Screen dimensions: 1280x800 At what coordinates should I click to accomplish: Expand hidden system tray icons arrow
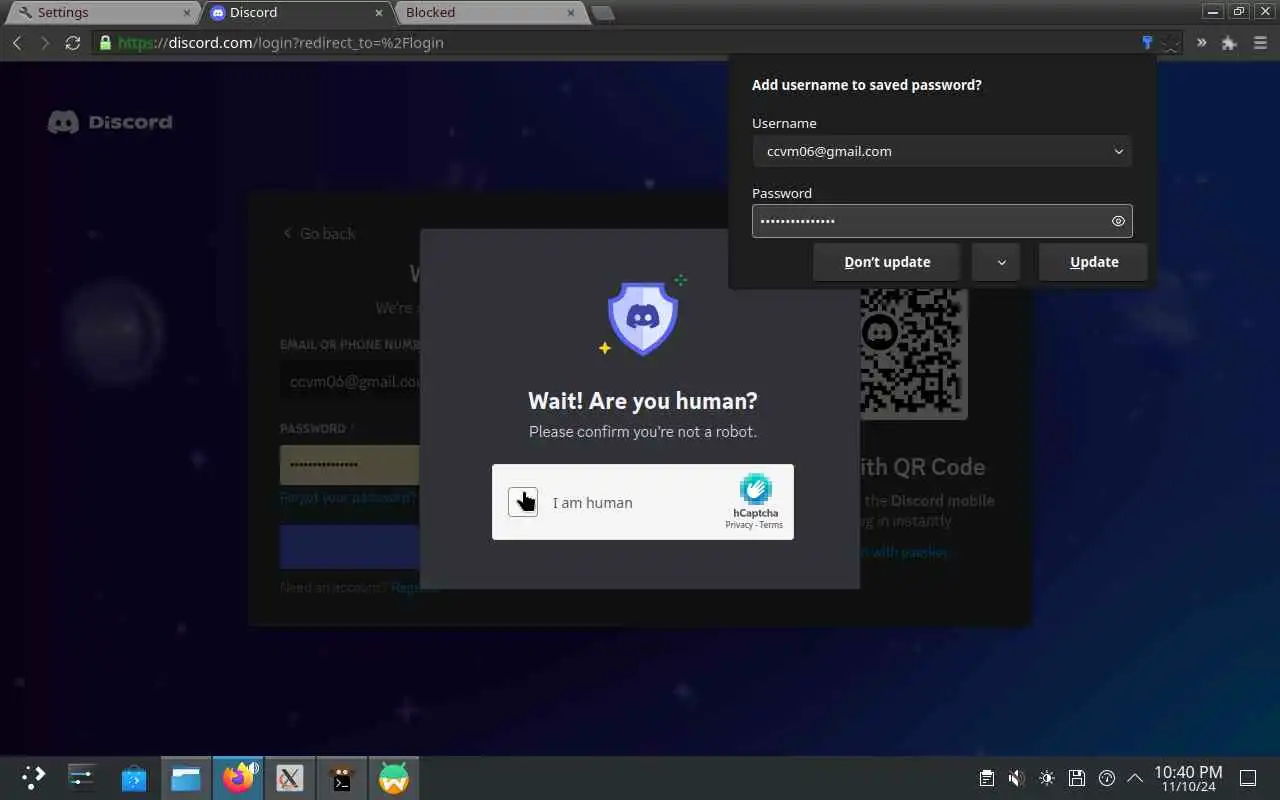click(1135, 778)
